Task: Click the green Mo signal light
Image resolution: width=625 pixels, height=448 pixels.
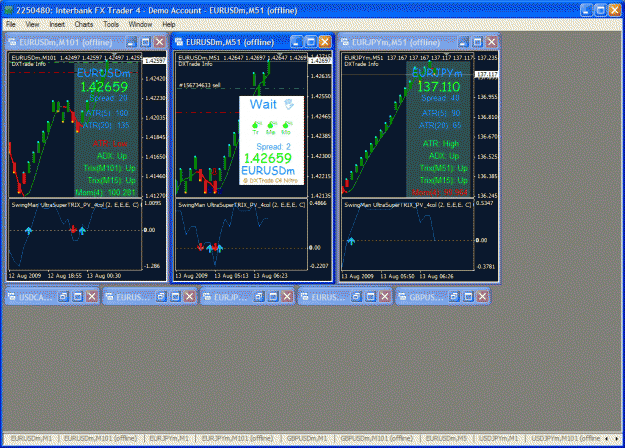Action: tap(285, 126)
